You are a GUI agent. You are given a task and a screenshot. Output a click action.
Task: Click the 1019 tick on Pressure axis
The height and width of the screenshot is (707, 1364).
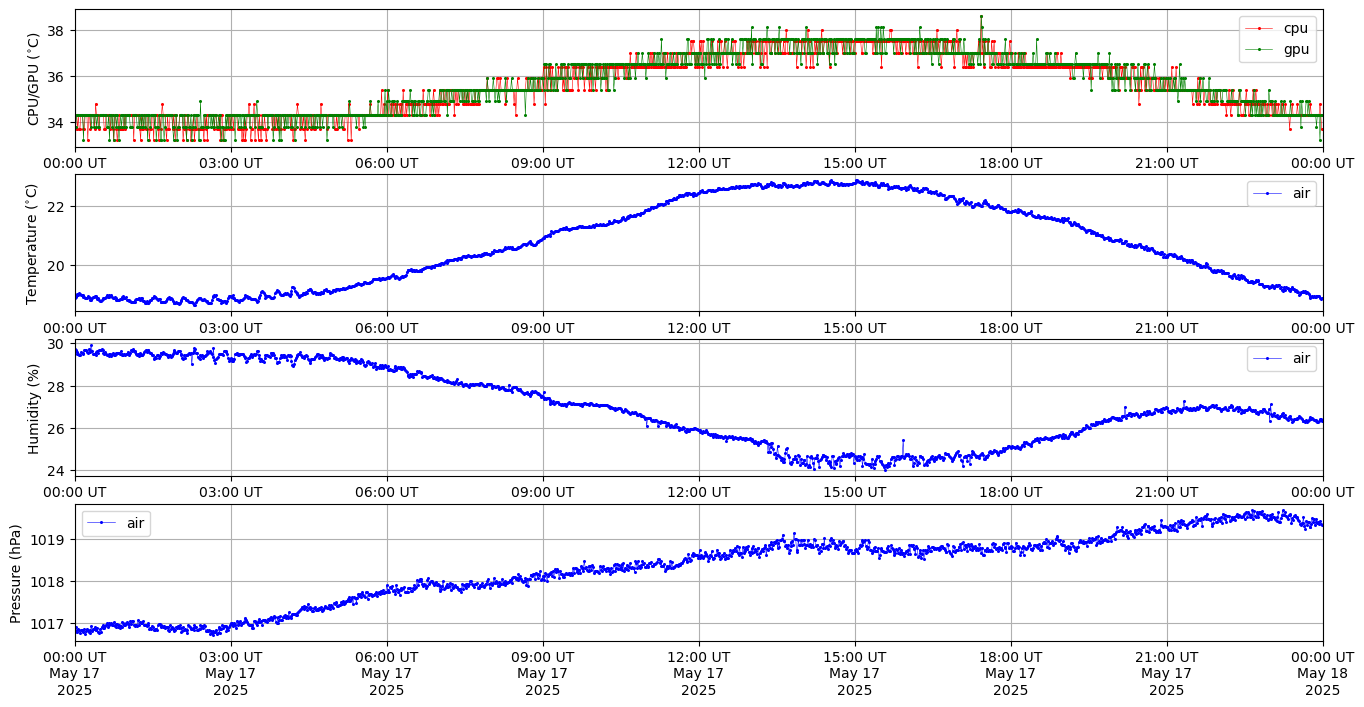46,540
